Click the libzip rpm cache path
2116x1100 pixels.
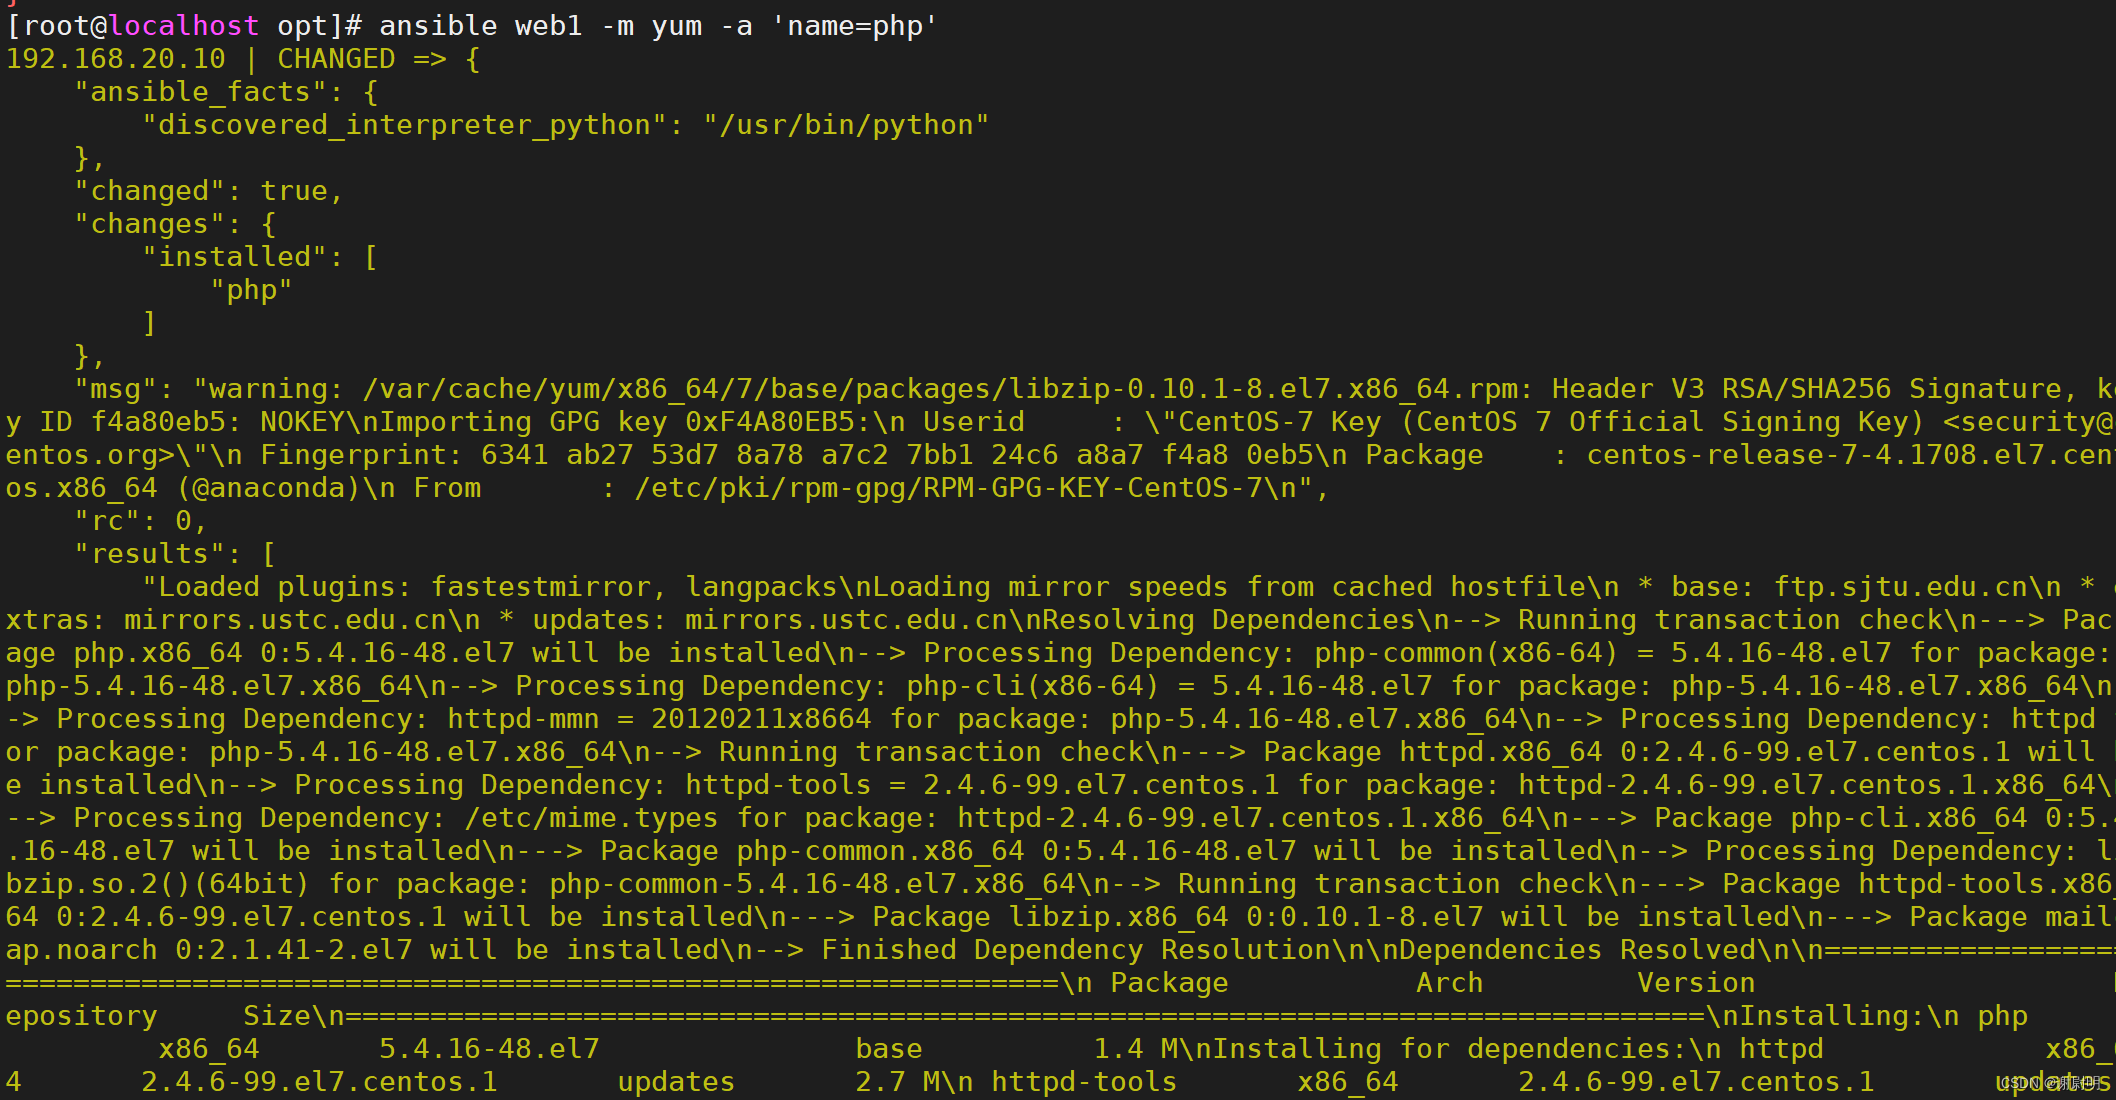click(x=941, y=389)
